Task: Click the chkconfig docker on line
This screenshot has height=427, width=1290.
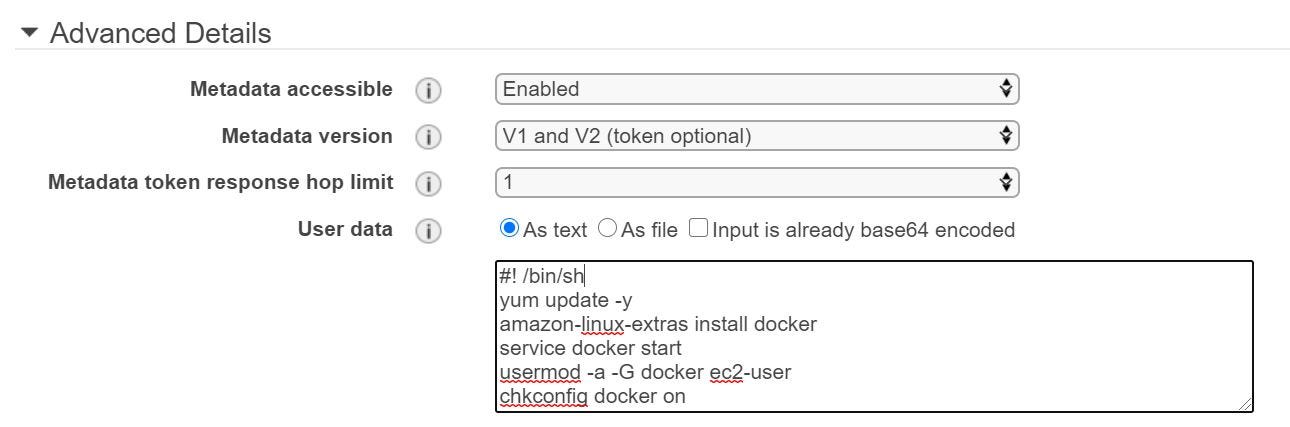Action: pos(592,396)
